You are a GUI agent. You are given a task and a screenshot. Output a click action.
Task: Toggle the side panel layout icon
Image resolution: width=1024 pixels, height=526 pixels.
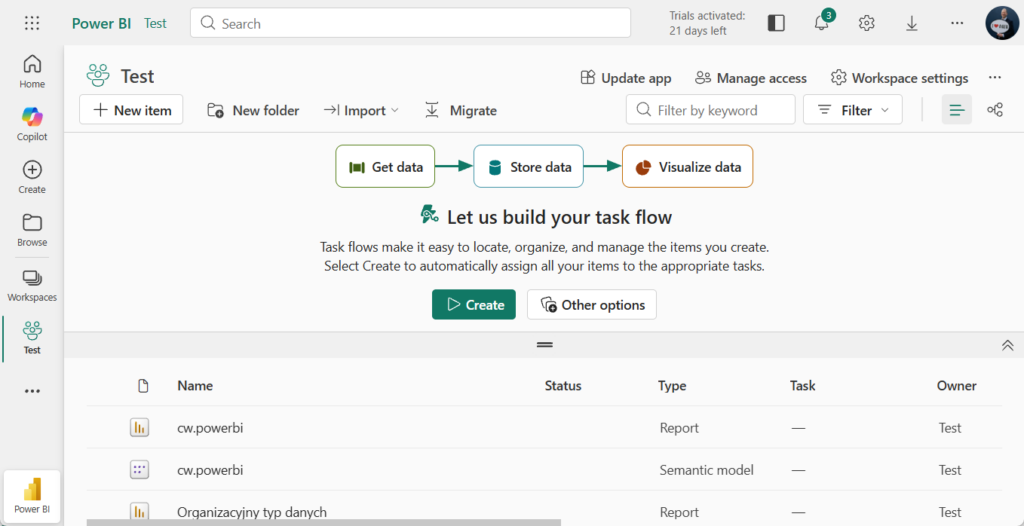[x=776, y=23]
